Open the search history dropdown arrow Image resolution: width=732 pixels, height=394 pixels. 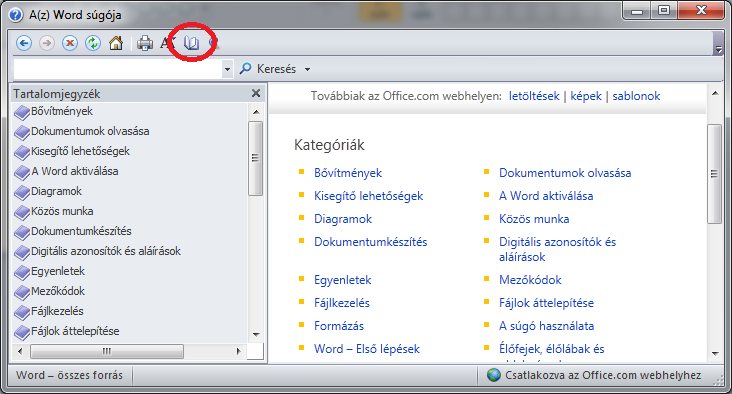pyautogui.click(x=227, y=70)
